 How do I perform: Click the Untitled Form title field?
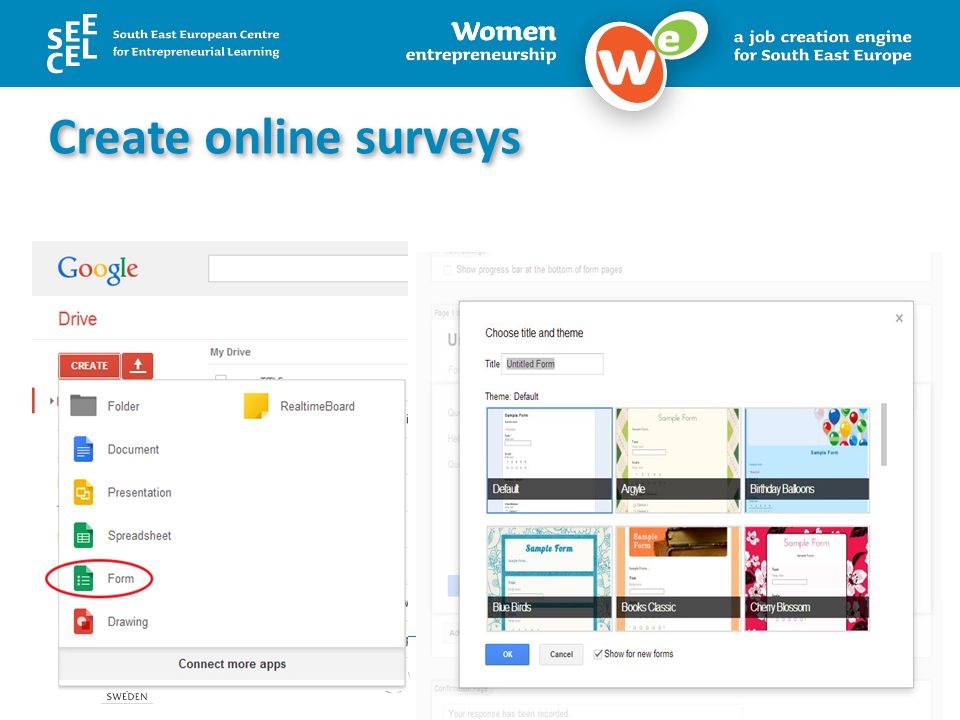click(x=552, y=364)
